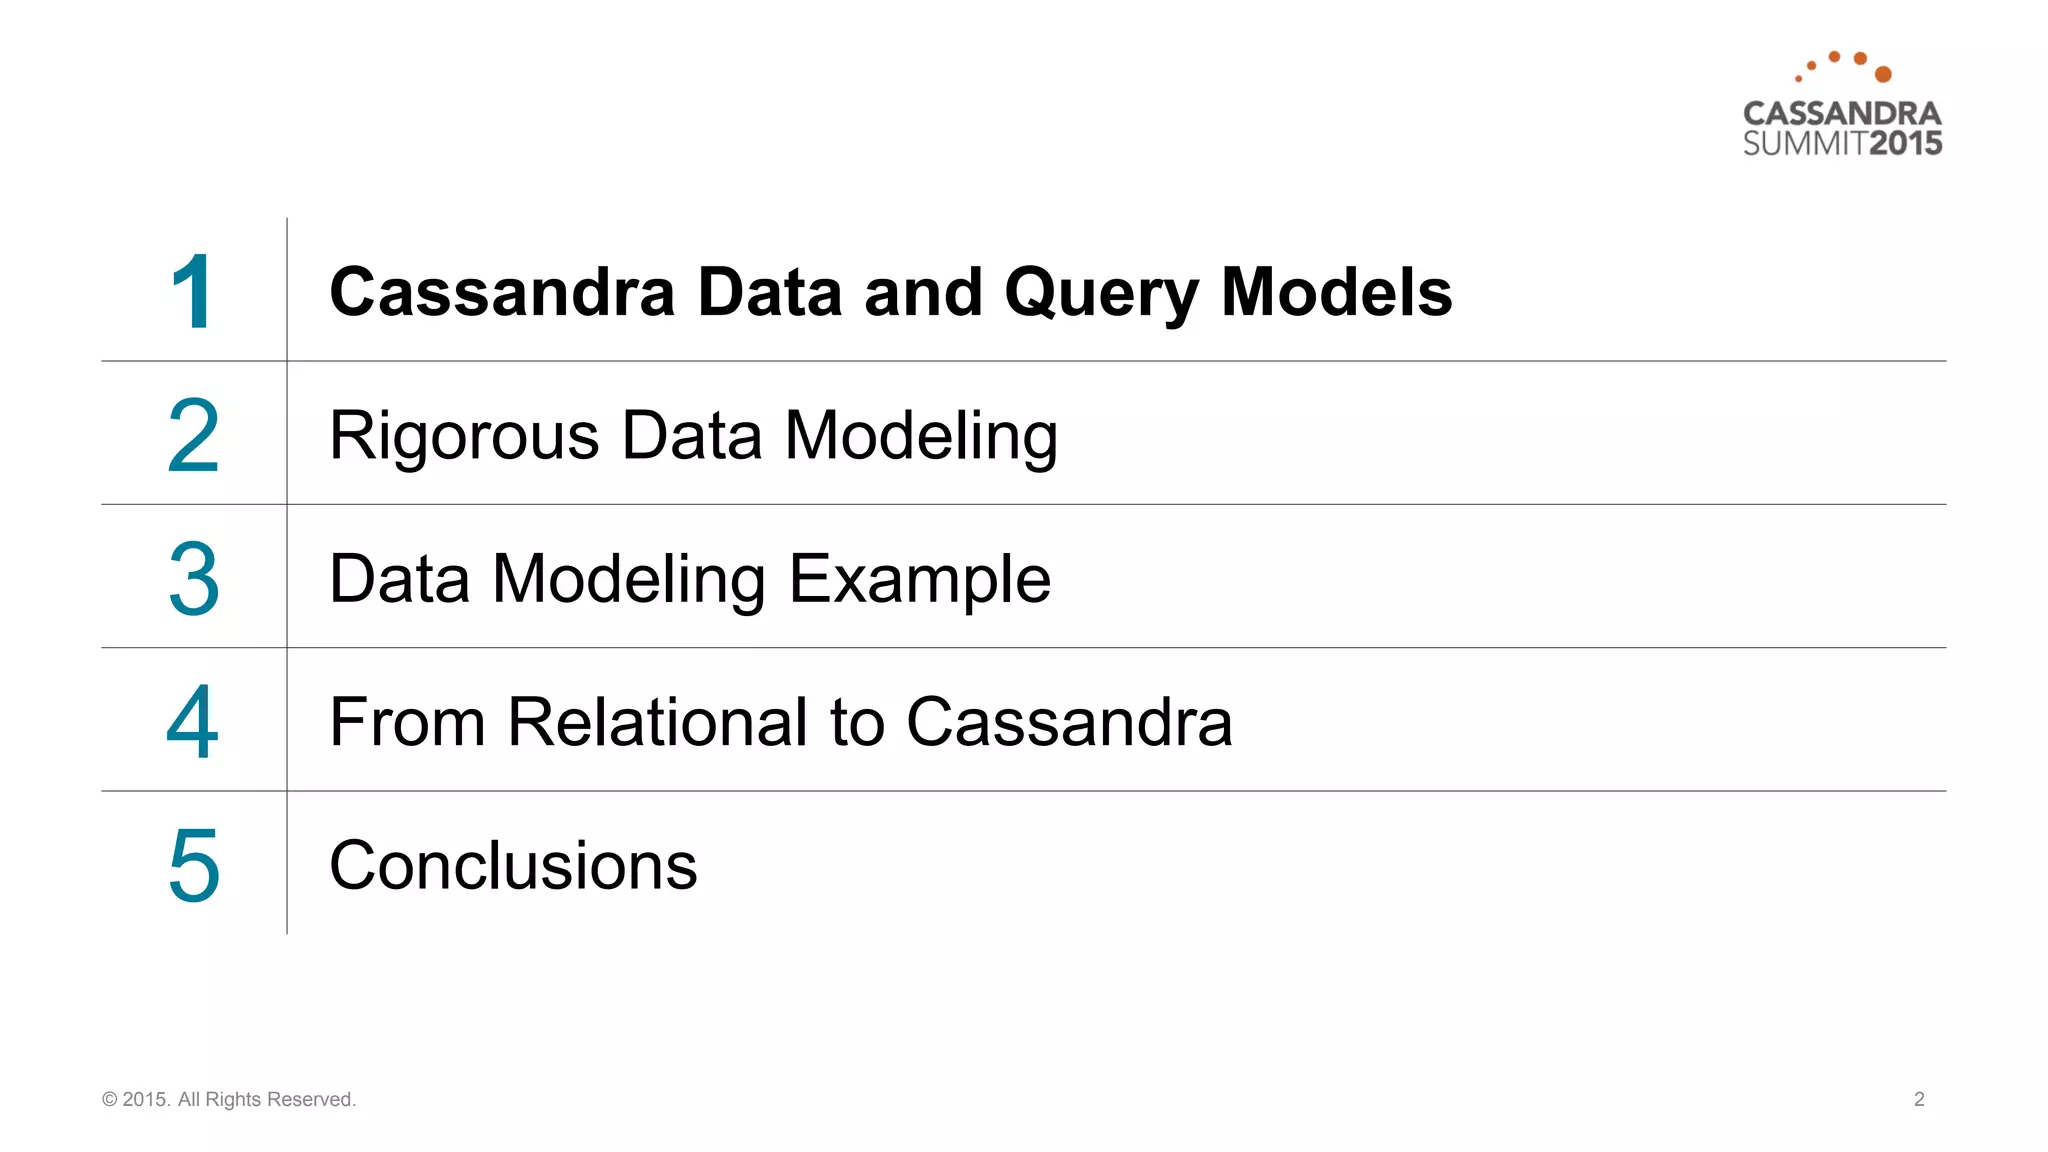Image resolution: width=2048 pixels, height=1152 pixels.
Task: Click the teal number 3
Action: [193, 579]
